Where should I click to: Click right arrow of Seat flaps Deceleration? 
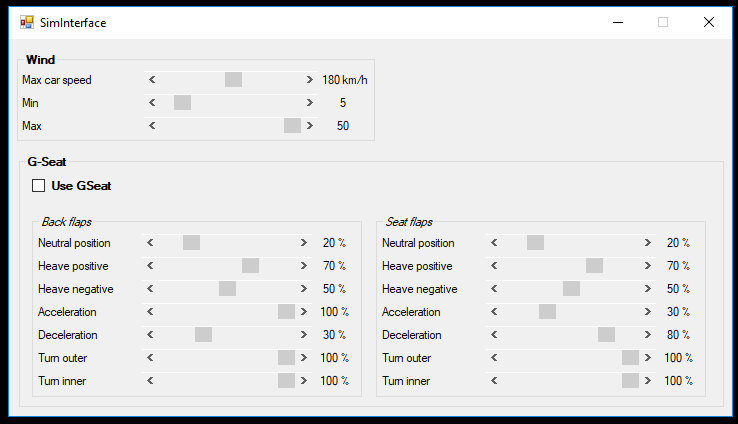(648, 335)
